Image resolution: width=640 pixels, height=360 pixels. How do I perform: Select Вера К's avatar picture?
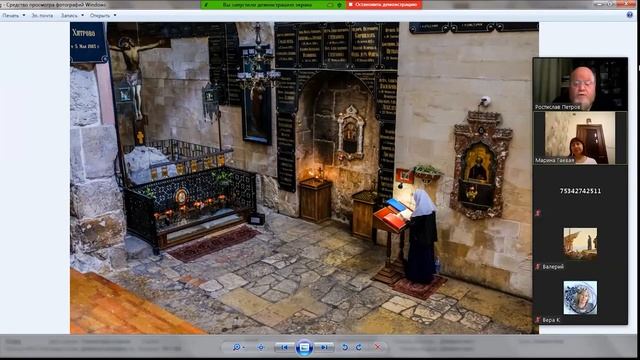tap(580, 298)
